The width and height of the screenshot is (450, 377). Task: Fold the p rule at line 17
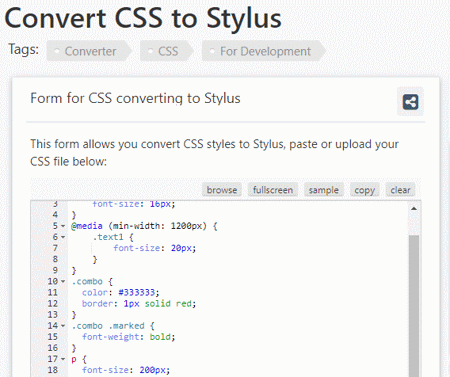click(x=63, y=359)
